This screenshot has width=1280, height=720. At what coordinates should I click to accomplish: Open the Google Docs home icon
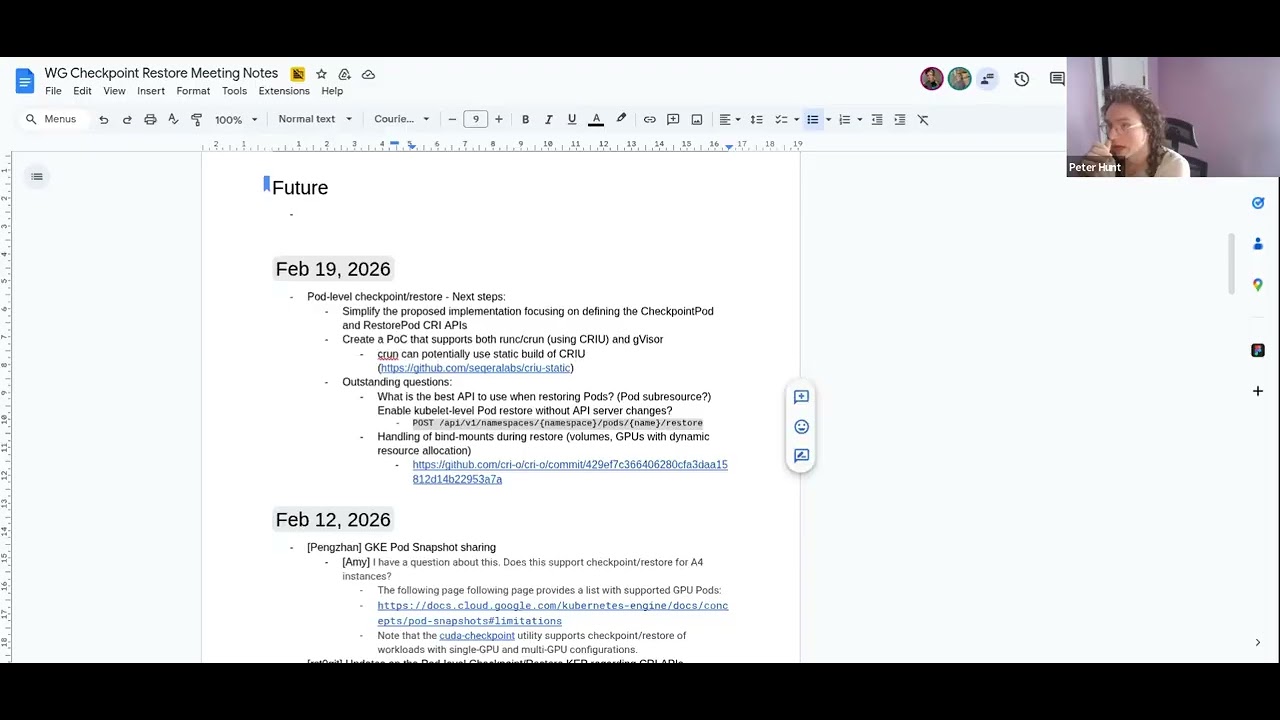25,81
